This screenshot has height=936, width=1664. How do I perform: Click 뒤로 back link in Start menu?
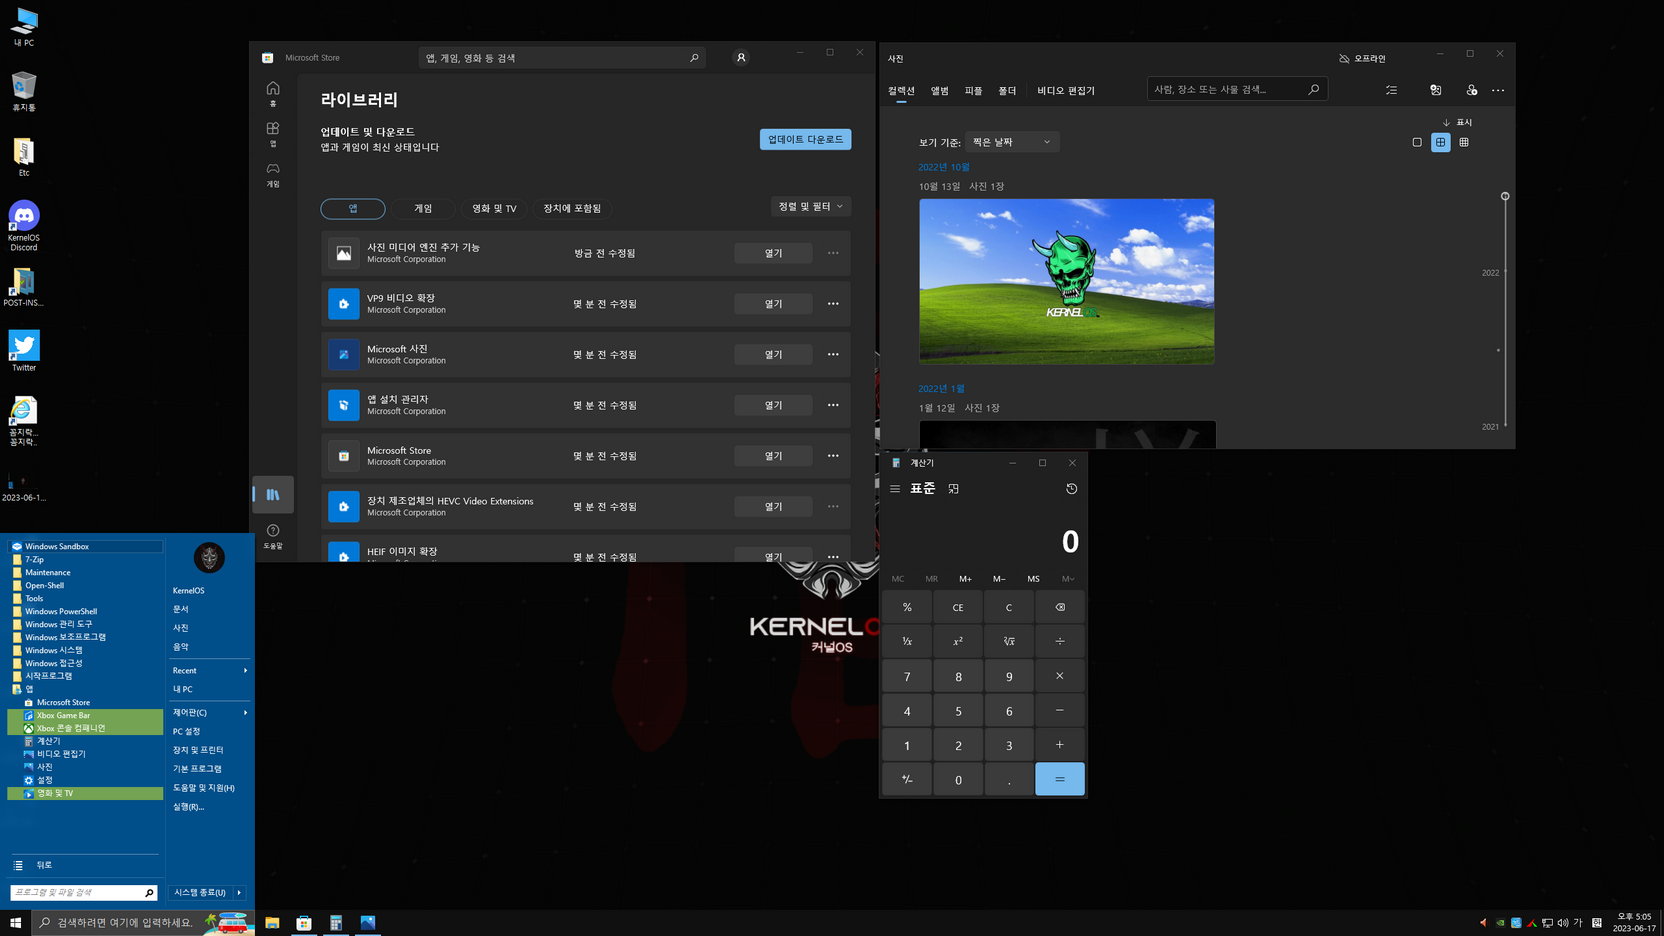[x=44, y=865]
